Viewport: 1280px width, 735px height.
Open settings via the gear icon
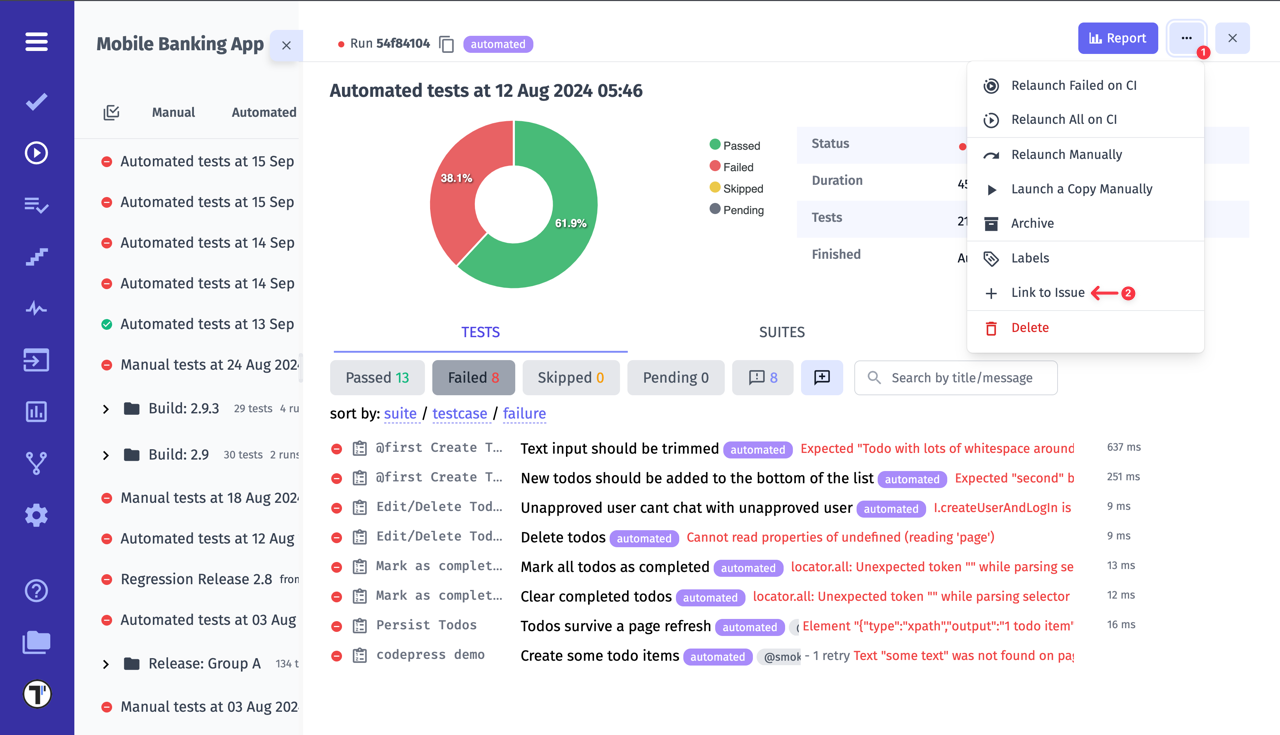pyautogui.click(x=36, y=514)
